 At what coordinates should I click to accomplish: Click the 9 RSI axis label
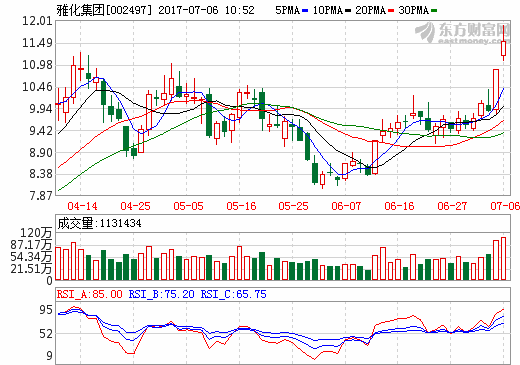[x=49, y=356]
